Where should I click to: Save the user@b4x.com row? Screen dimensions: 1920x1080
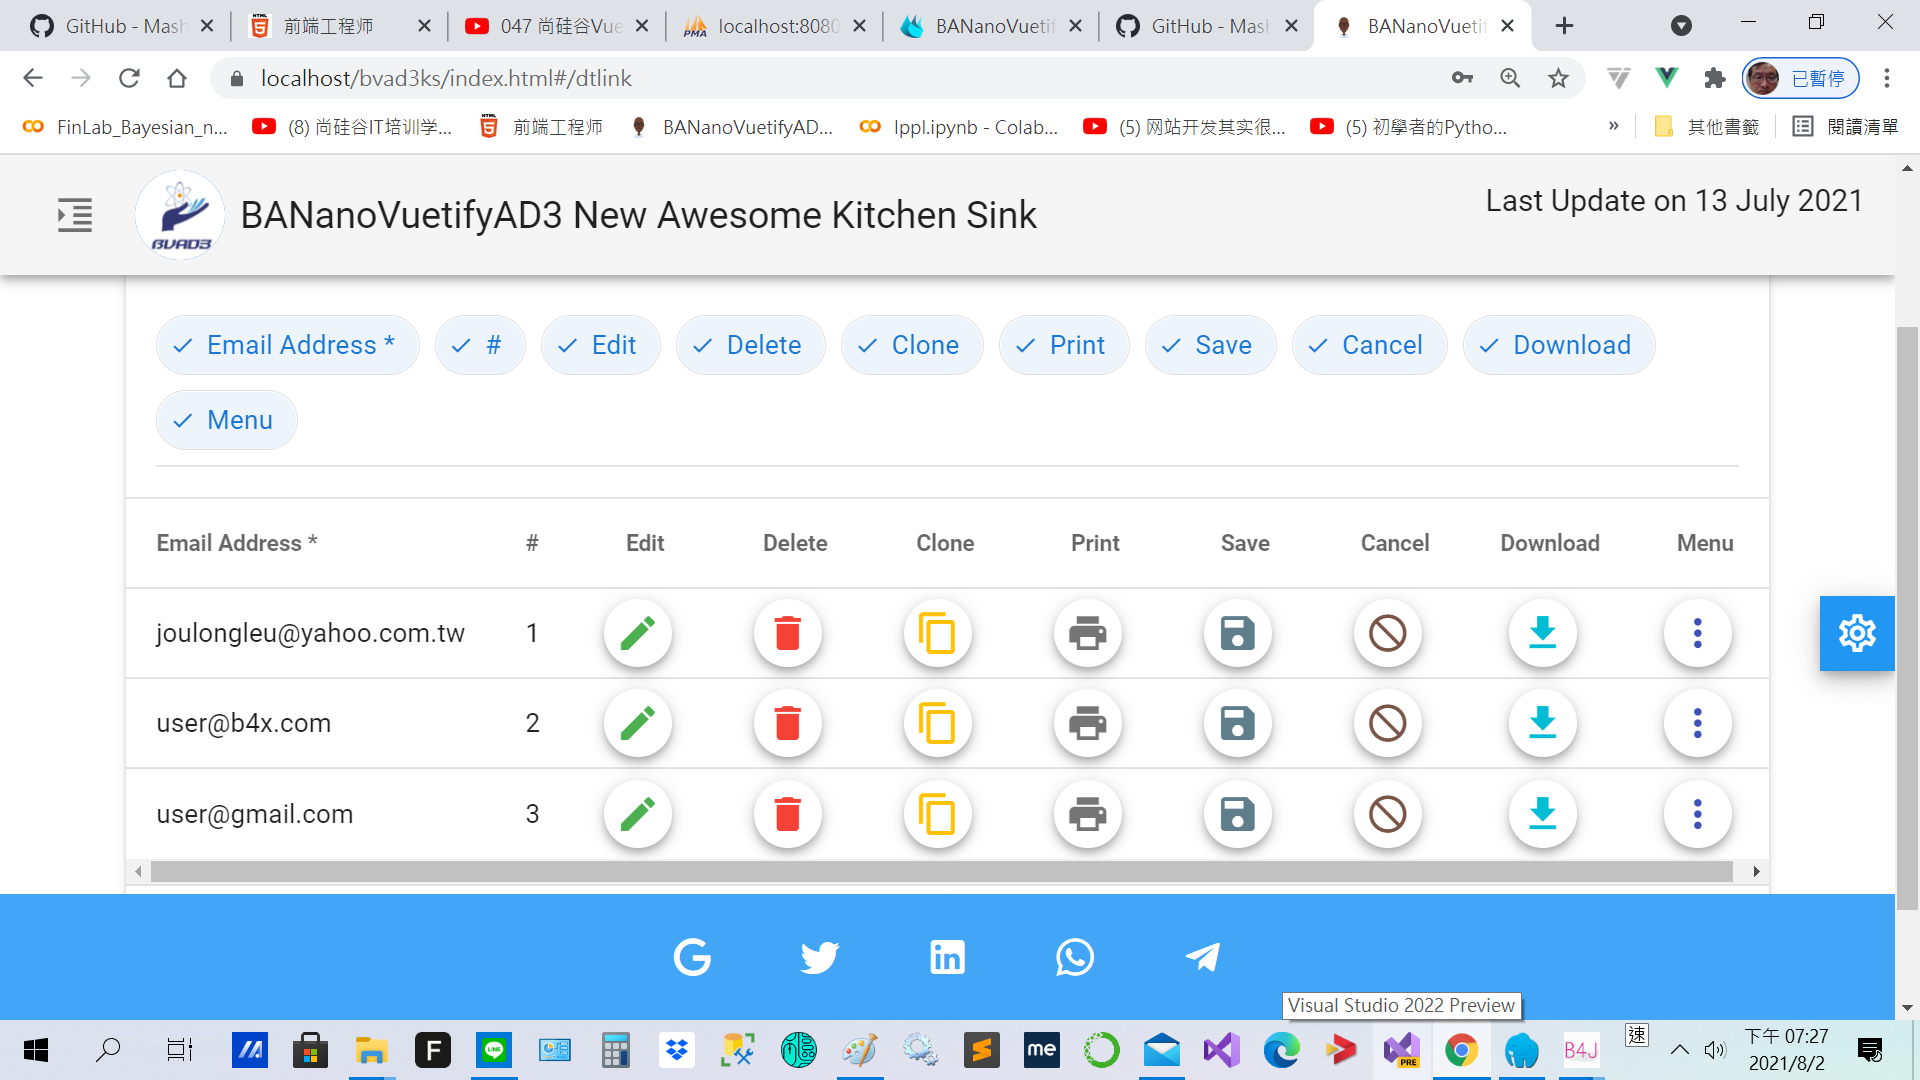pos(1237,723)
